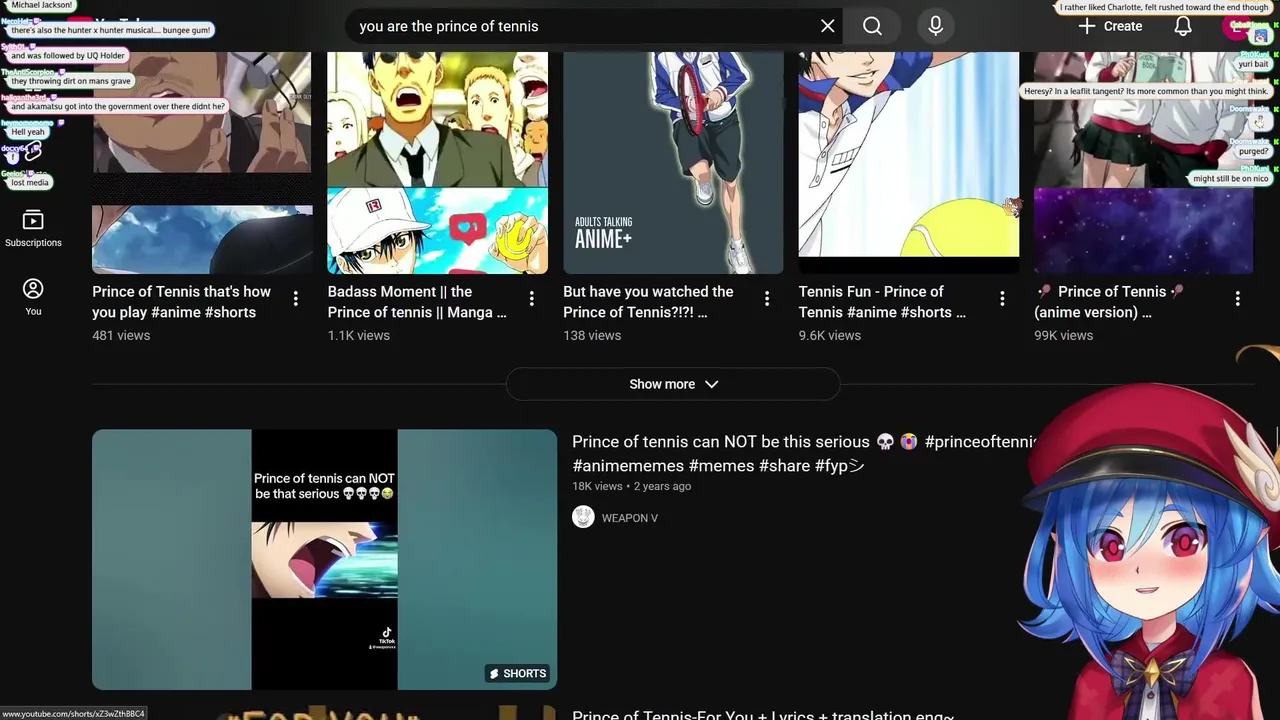Click '99K views' text under anime version short
This screenshot has height=720, width=1280.
1063,335
